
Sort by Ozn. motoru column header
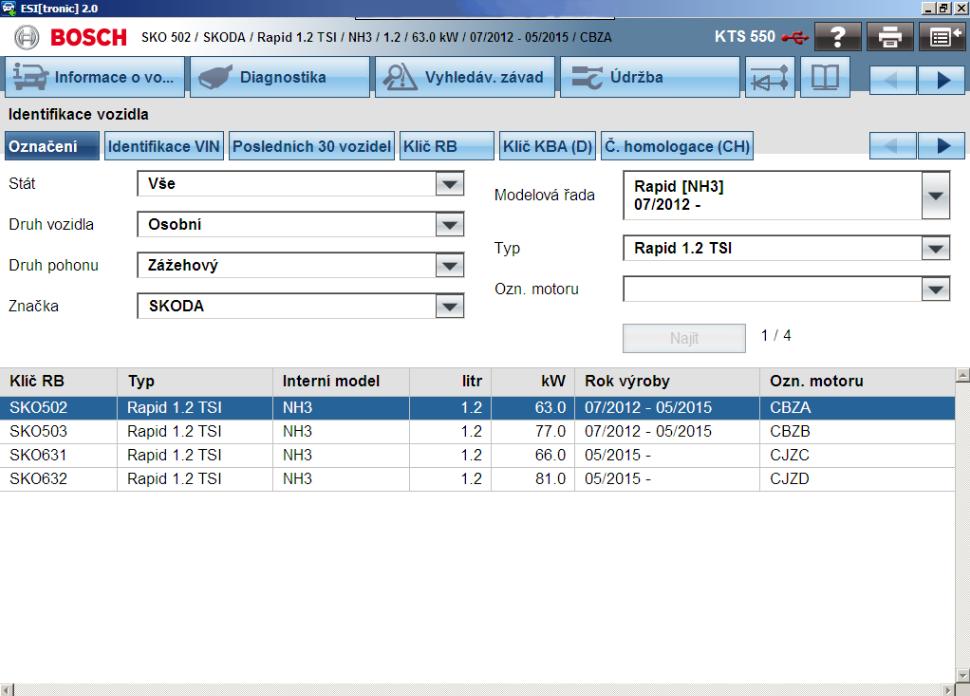(857, 382)
